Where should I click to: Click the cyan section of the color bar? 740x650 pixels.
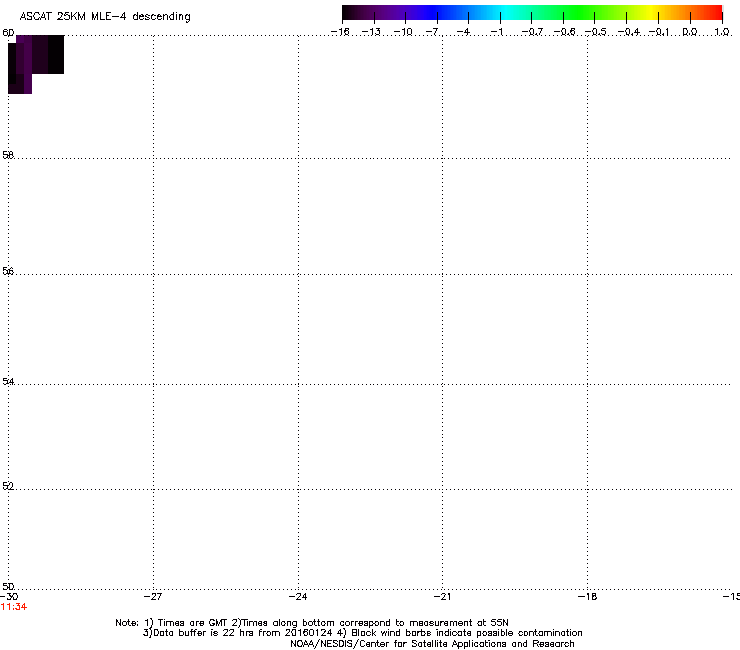coord(505,12)
